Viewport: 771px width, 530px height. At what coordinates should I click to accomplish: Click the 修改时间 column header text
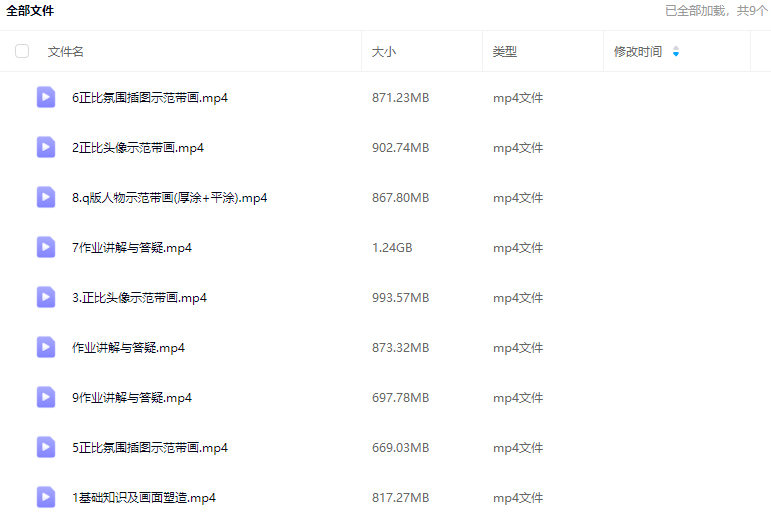click(x=638, y=52)
